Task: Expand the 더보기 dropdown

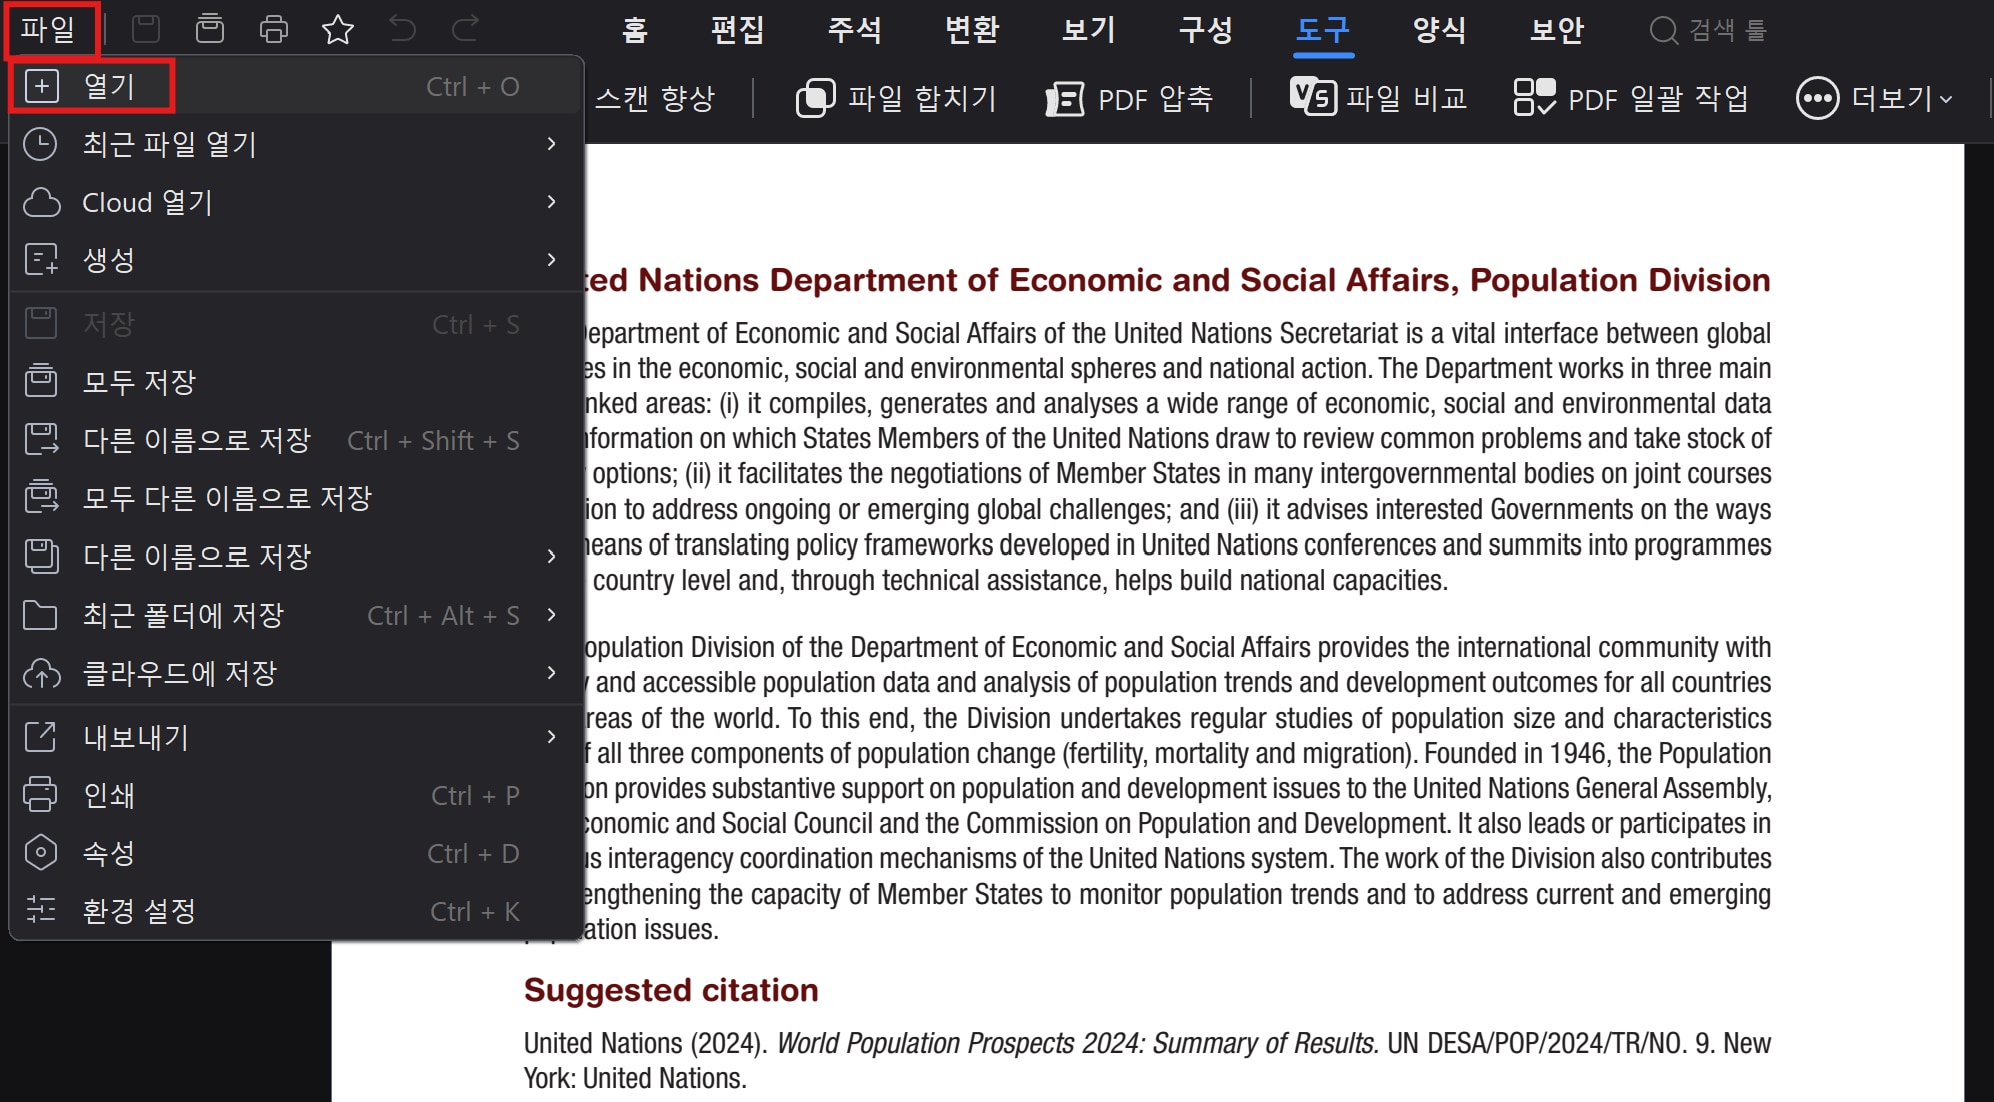Action: pyautogui.click(x=1874, y=98)
